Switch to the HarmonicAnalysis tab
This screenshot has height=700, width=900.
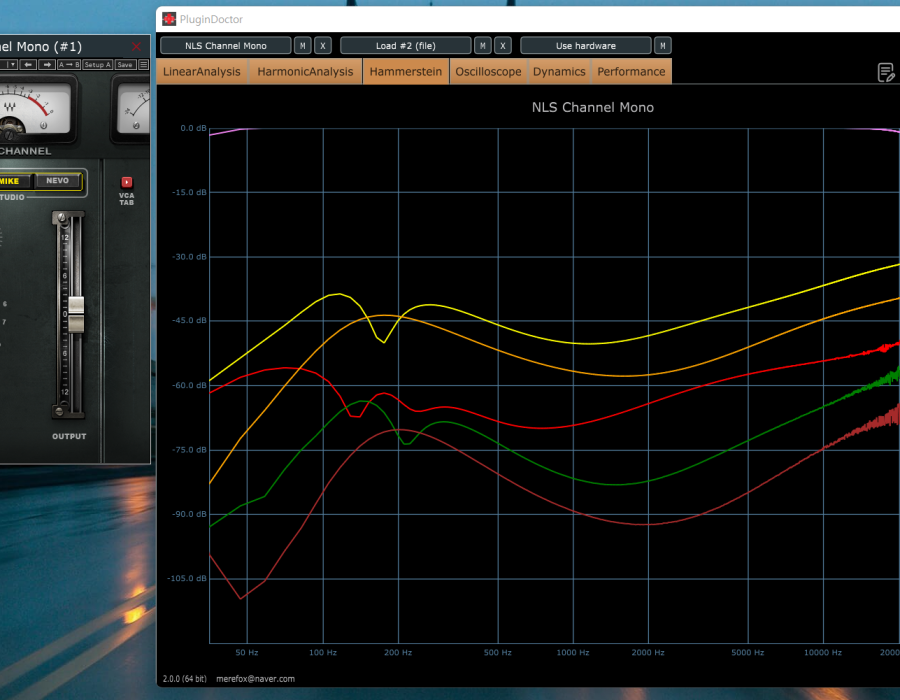[305, 72]
